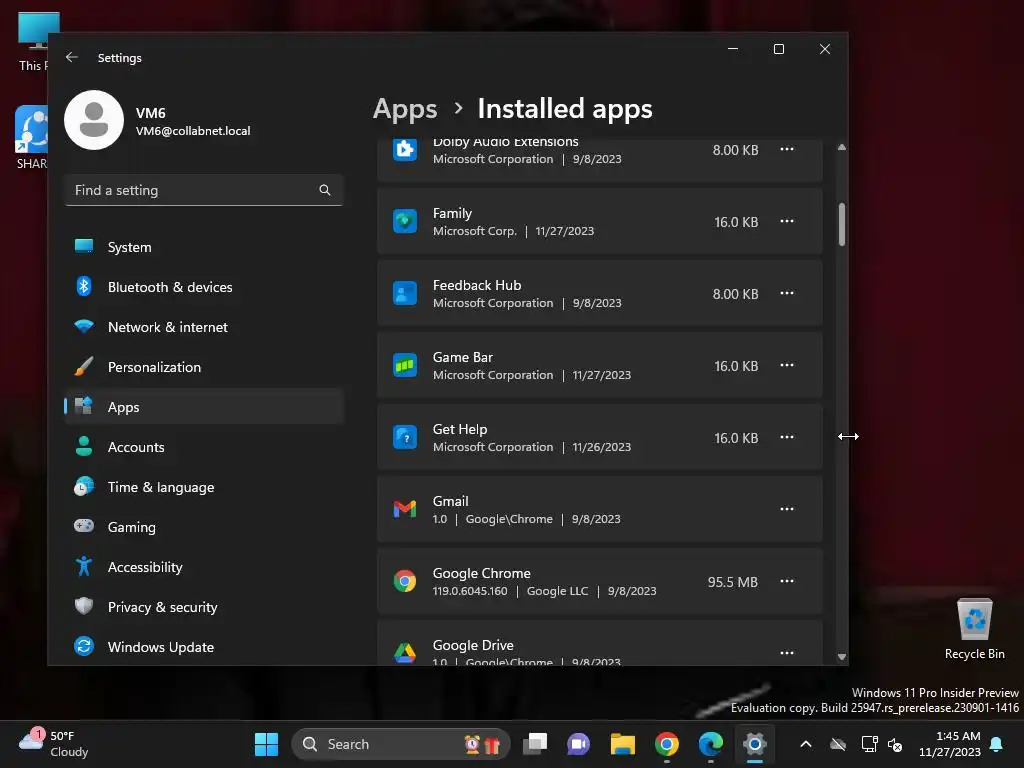Viewport: 1024px width, 768px height.
Task: Click the Feedback Hub app icon
Action: point(405,293)
